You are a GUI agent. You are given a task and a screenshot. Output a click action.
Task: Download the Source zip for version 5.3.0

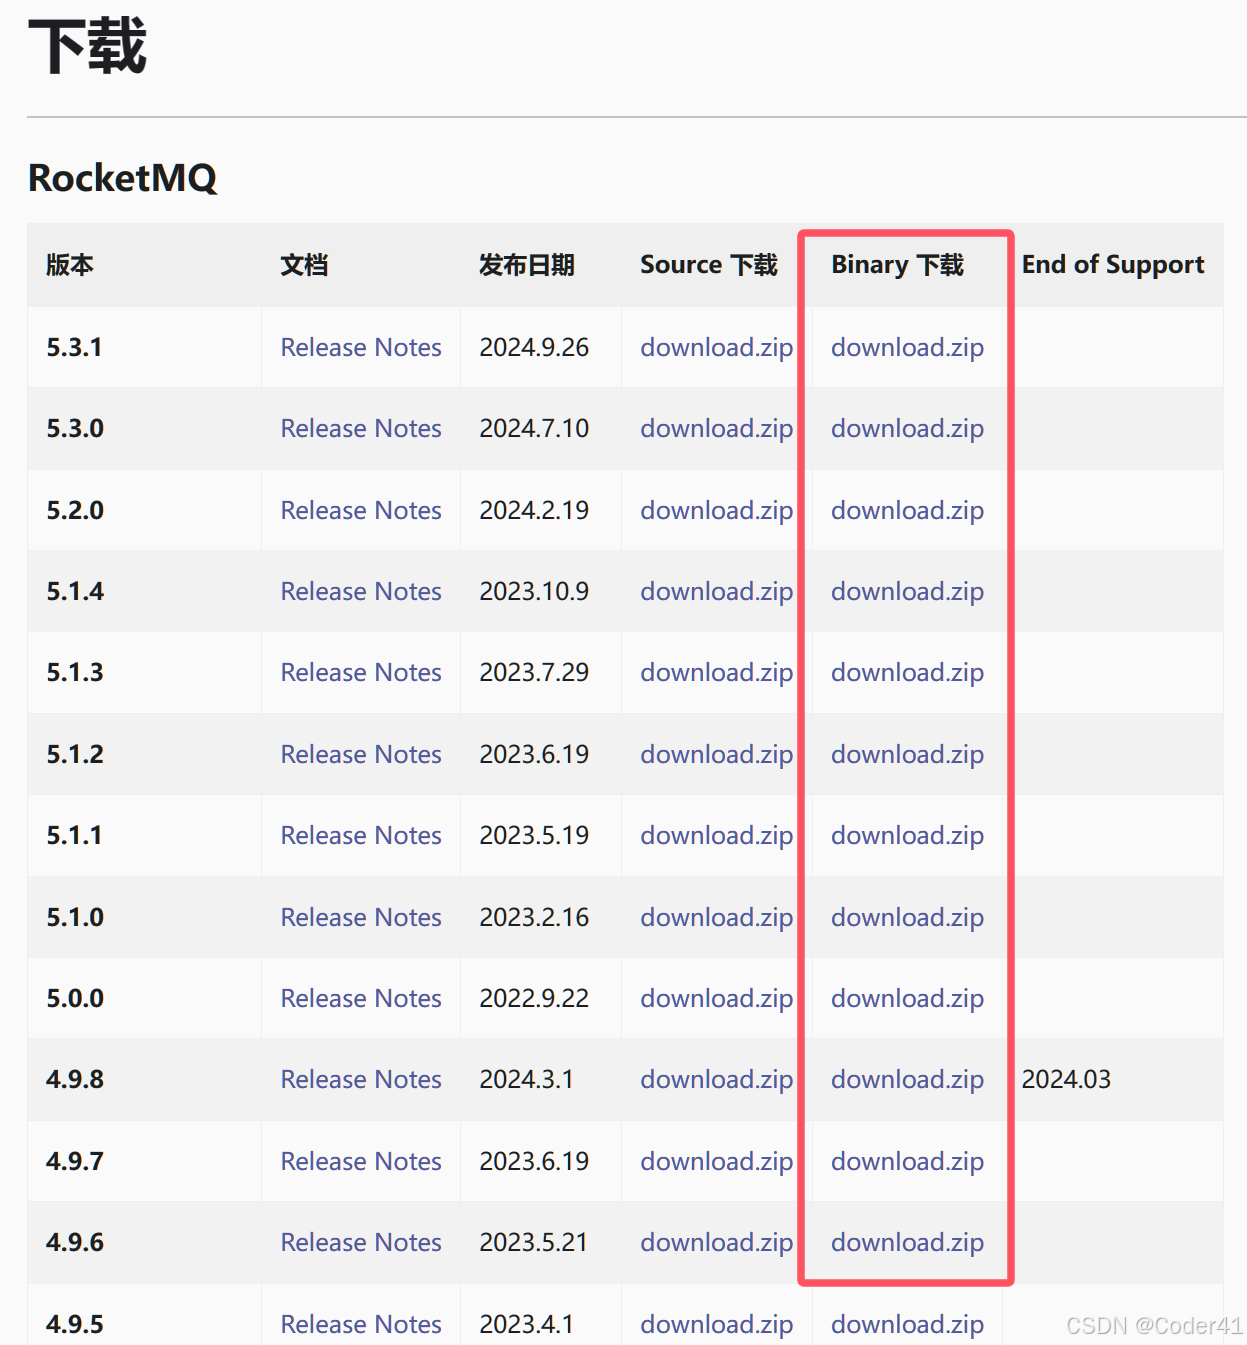point(716,428)
